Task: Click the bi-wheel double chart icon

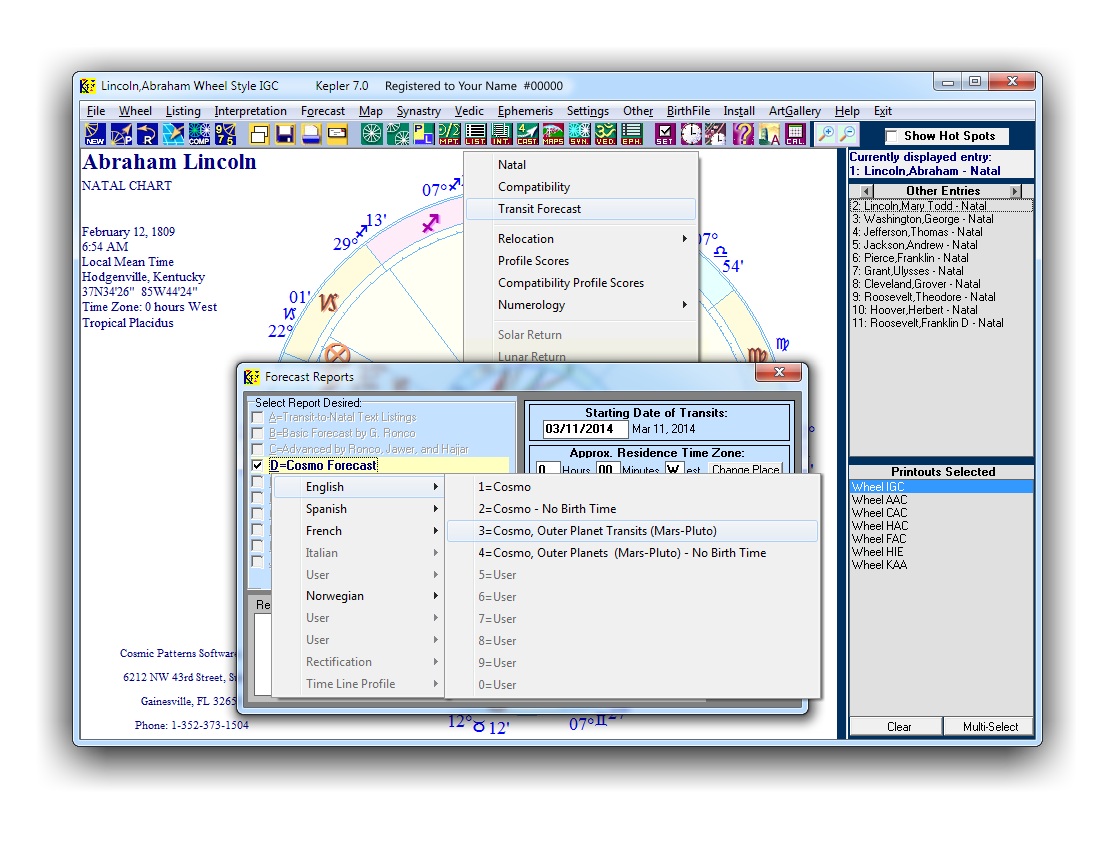Action: (x=398, y=134)
